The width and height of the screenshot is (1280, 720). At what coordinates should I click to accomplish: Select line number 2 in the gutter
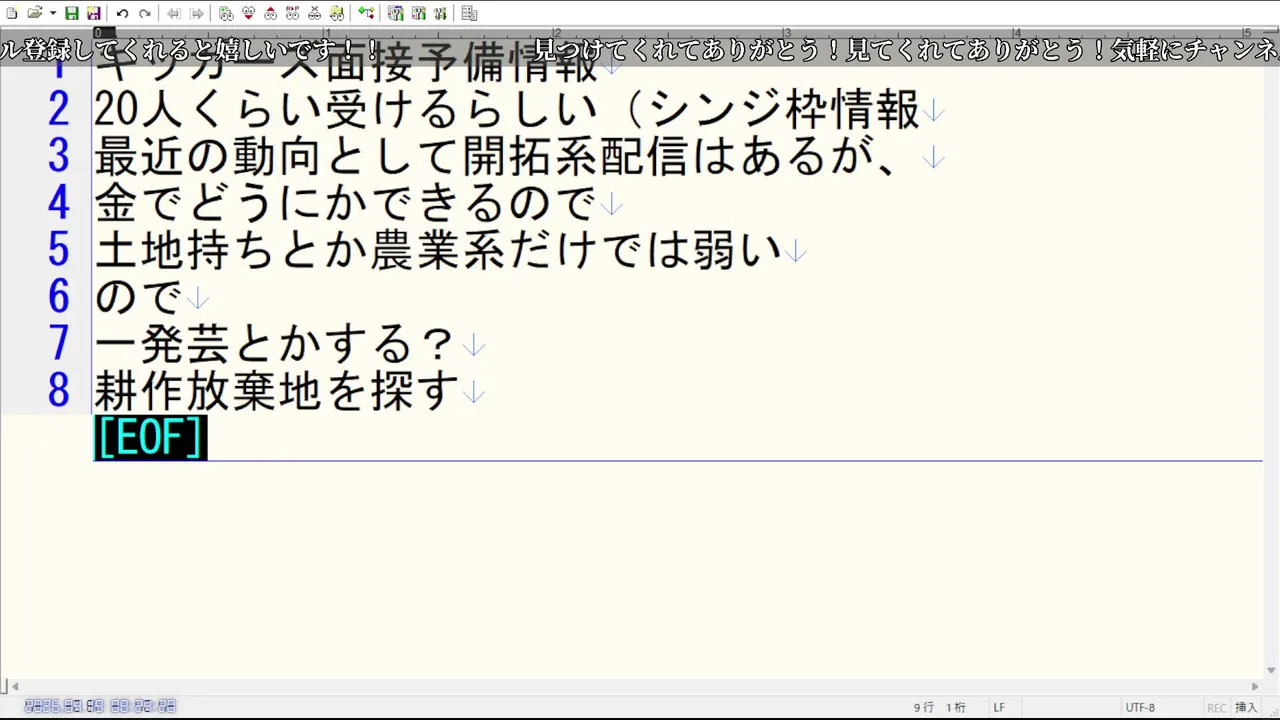[58, 109]
